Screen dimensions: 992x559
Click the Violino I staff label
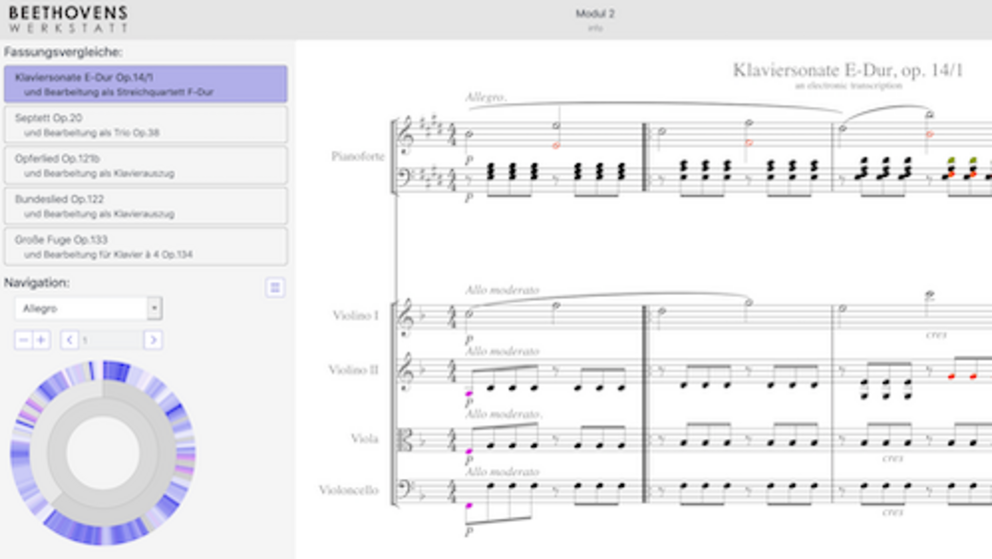click(x=356, y=315)
